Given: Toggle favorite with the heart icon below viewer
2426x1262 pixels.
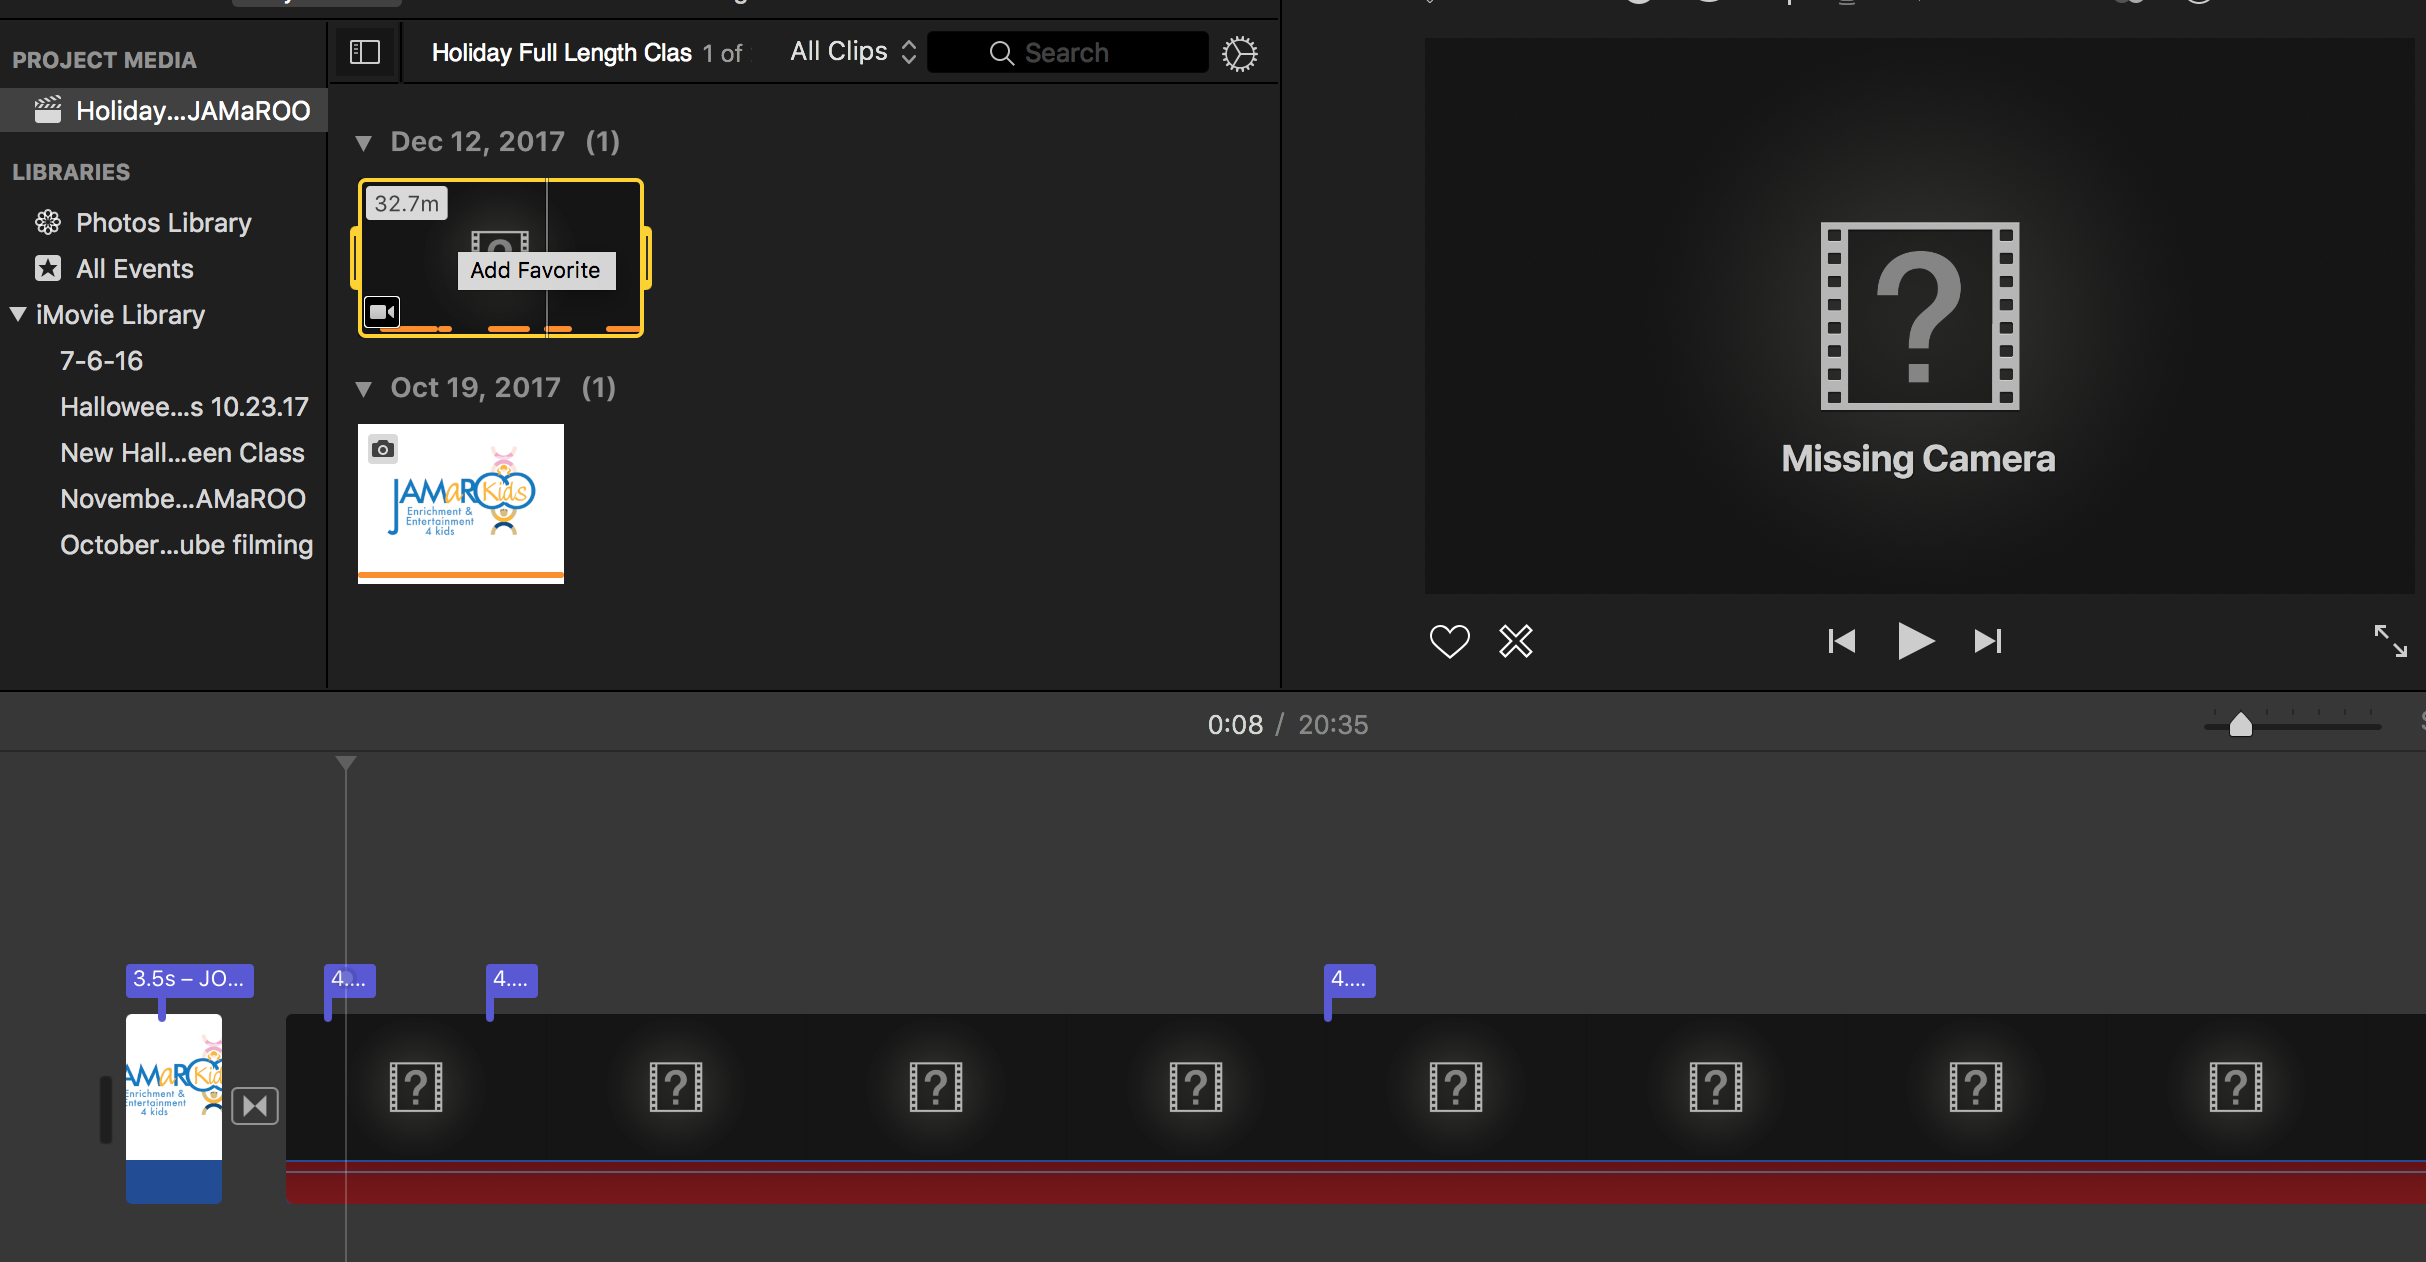Looking at the screenshot, I should pyautogui.click(x=1449, y=641).
